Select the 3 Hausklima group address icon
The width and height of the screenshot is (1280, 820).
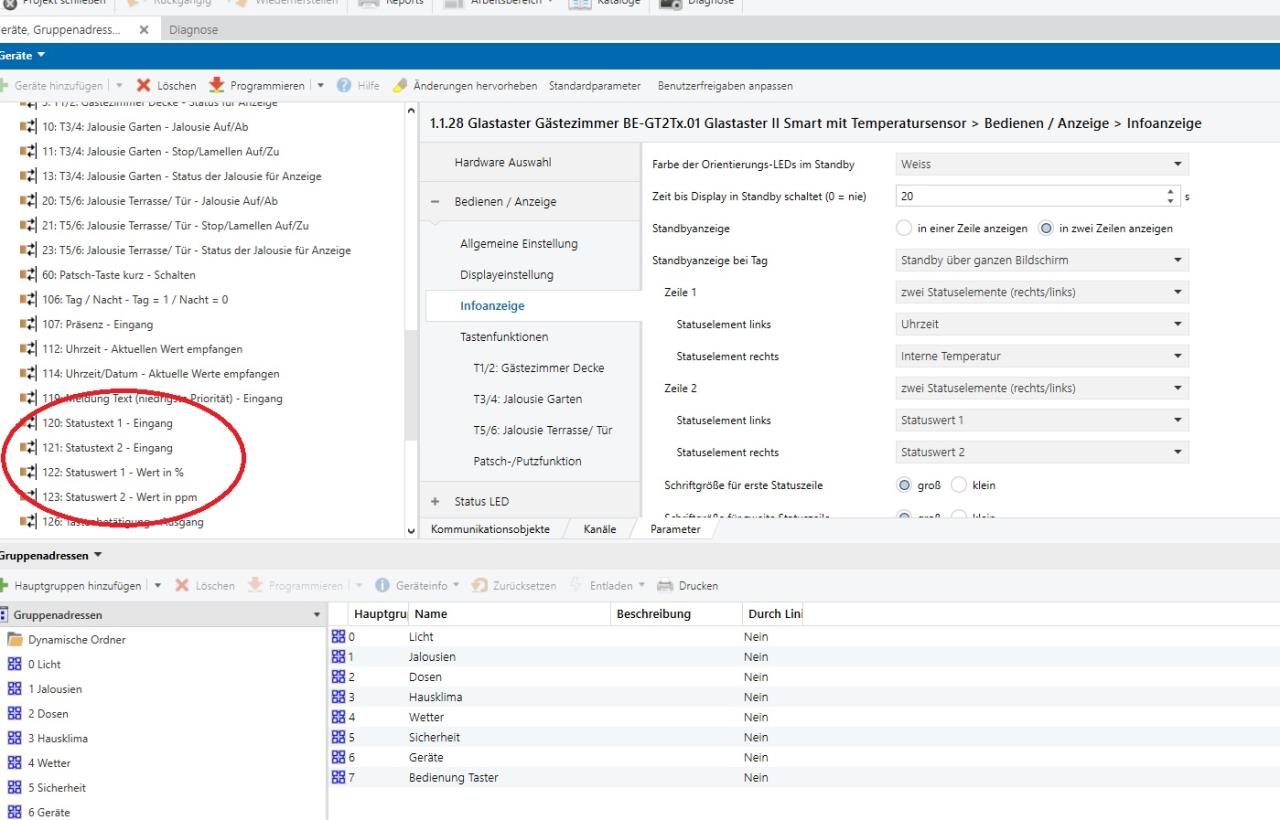pyautogui.click(x=14, y=738)
